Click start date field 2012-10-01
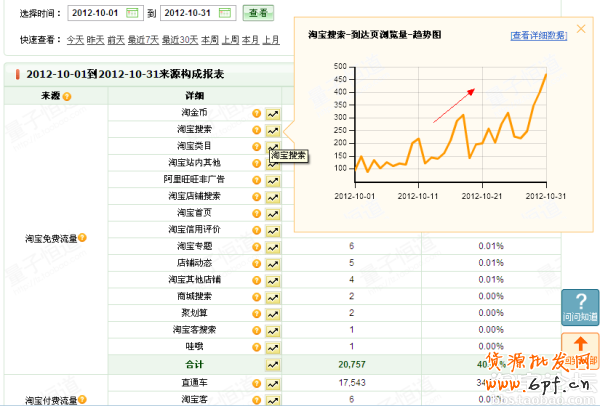The image size is (600, 406). pos(99,13)
